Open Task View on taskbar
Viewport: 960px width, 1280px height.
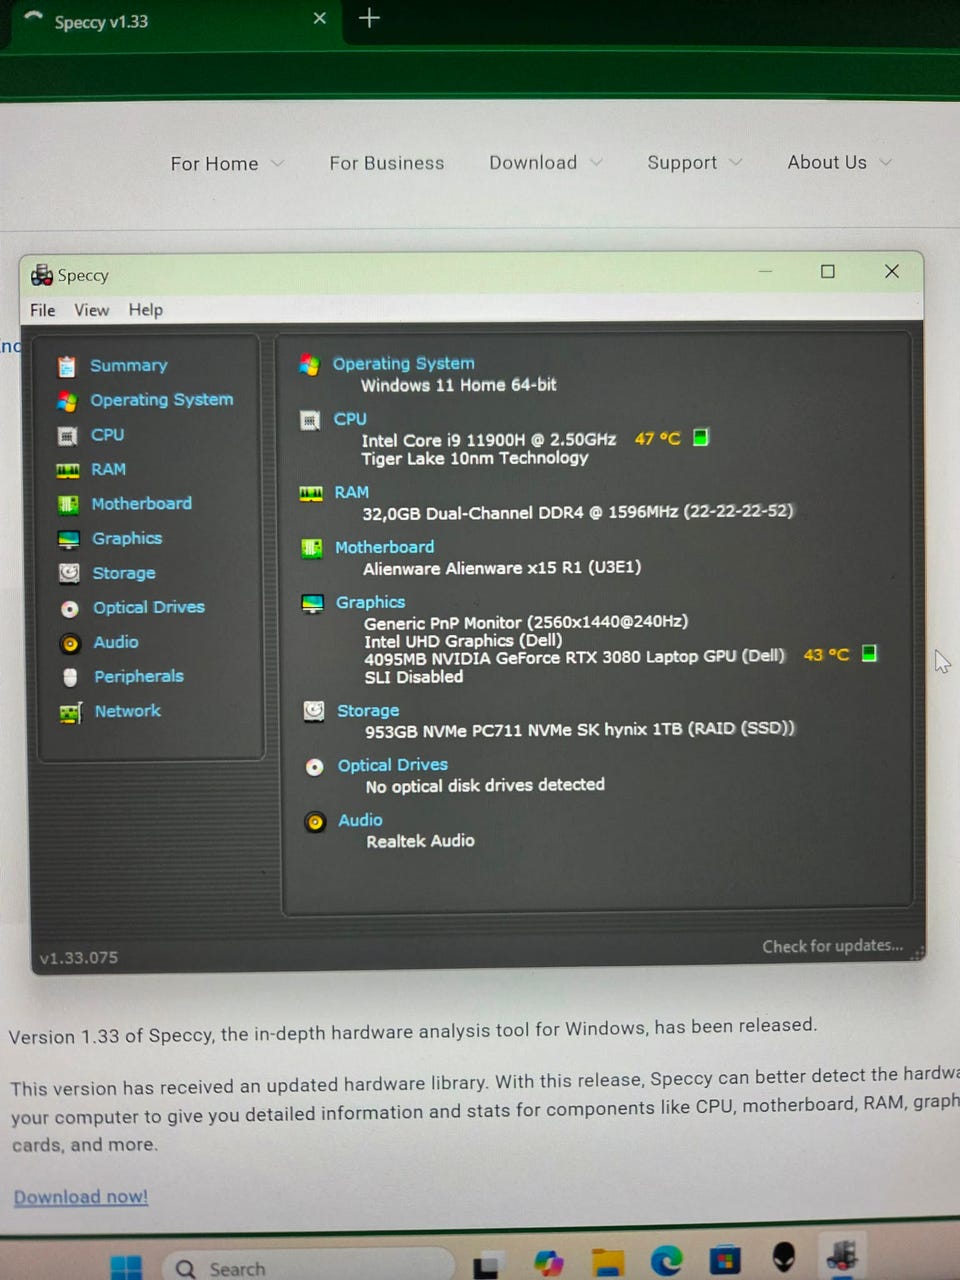pos(488,1266)
